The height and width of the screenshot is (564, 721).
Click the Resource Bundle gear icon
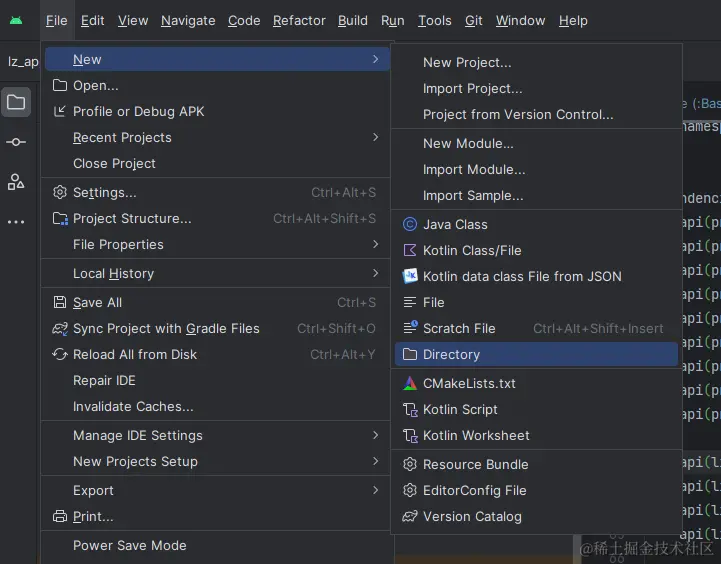pyautogui.click(x=409, y=465)
